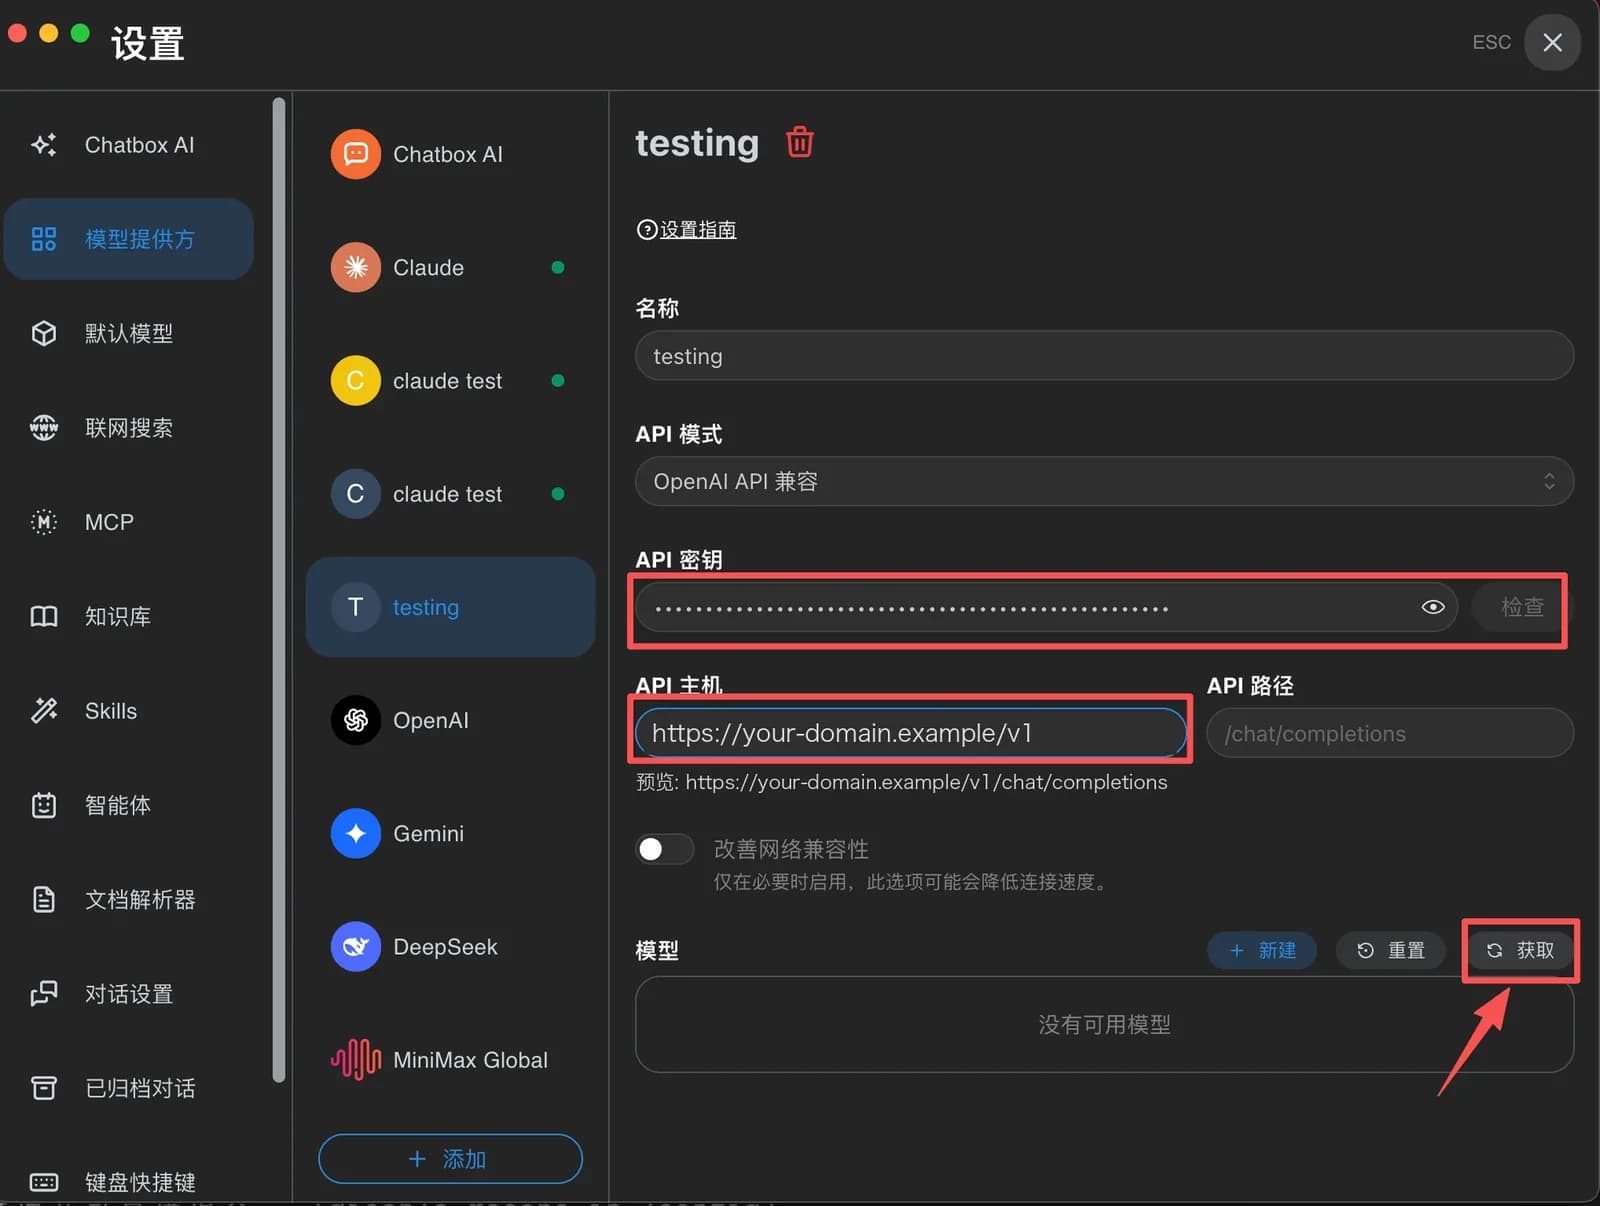This screenshot has width=1600, height=1206.
Task: Open the 键盘快捷键 settings section
Action: click(128, 1182)
